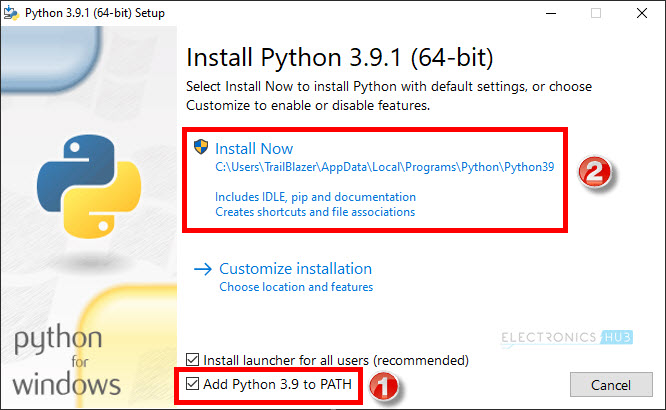Viewport: 666px width, 410px height.
Task: Click the arrow icon beside Customize installation
Action: click(x=203, y=269)
